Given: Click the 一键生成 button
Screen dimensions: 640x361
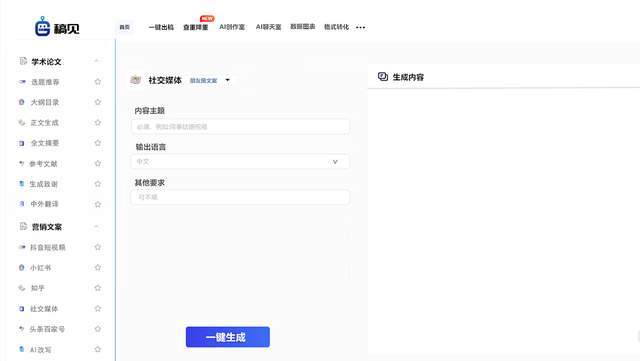Looking at the screenshot, I should [x=228, y=337].
